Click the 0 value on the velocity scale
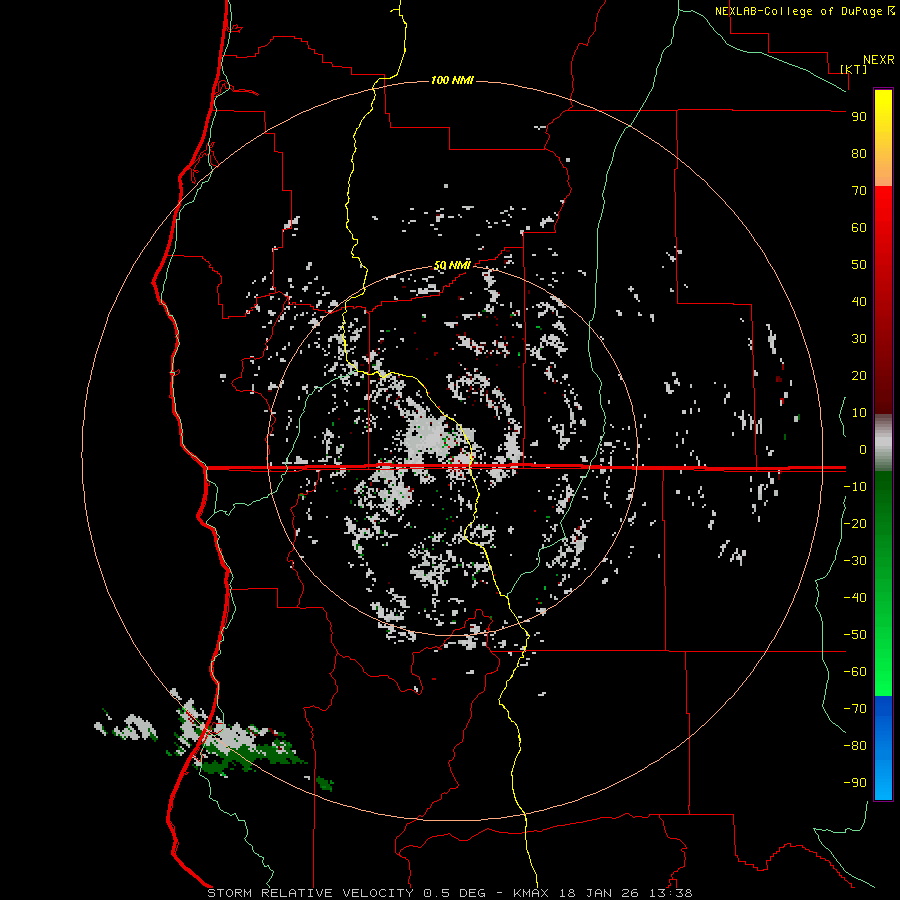The height and width of the screenshot is (900, 900). 863,449
